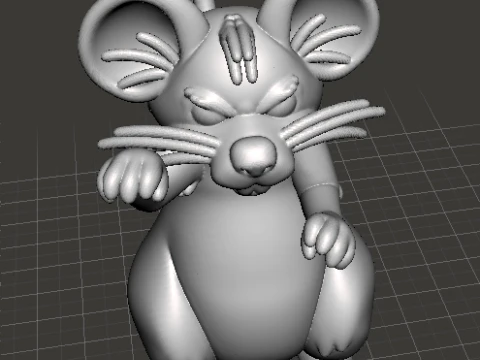480x360 pixels.
Task: Click the nose of the mouse model
Action: click(x=253, y=156)
